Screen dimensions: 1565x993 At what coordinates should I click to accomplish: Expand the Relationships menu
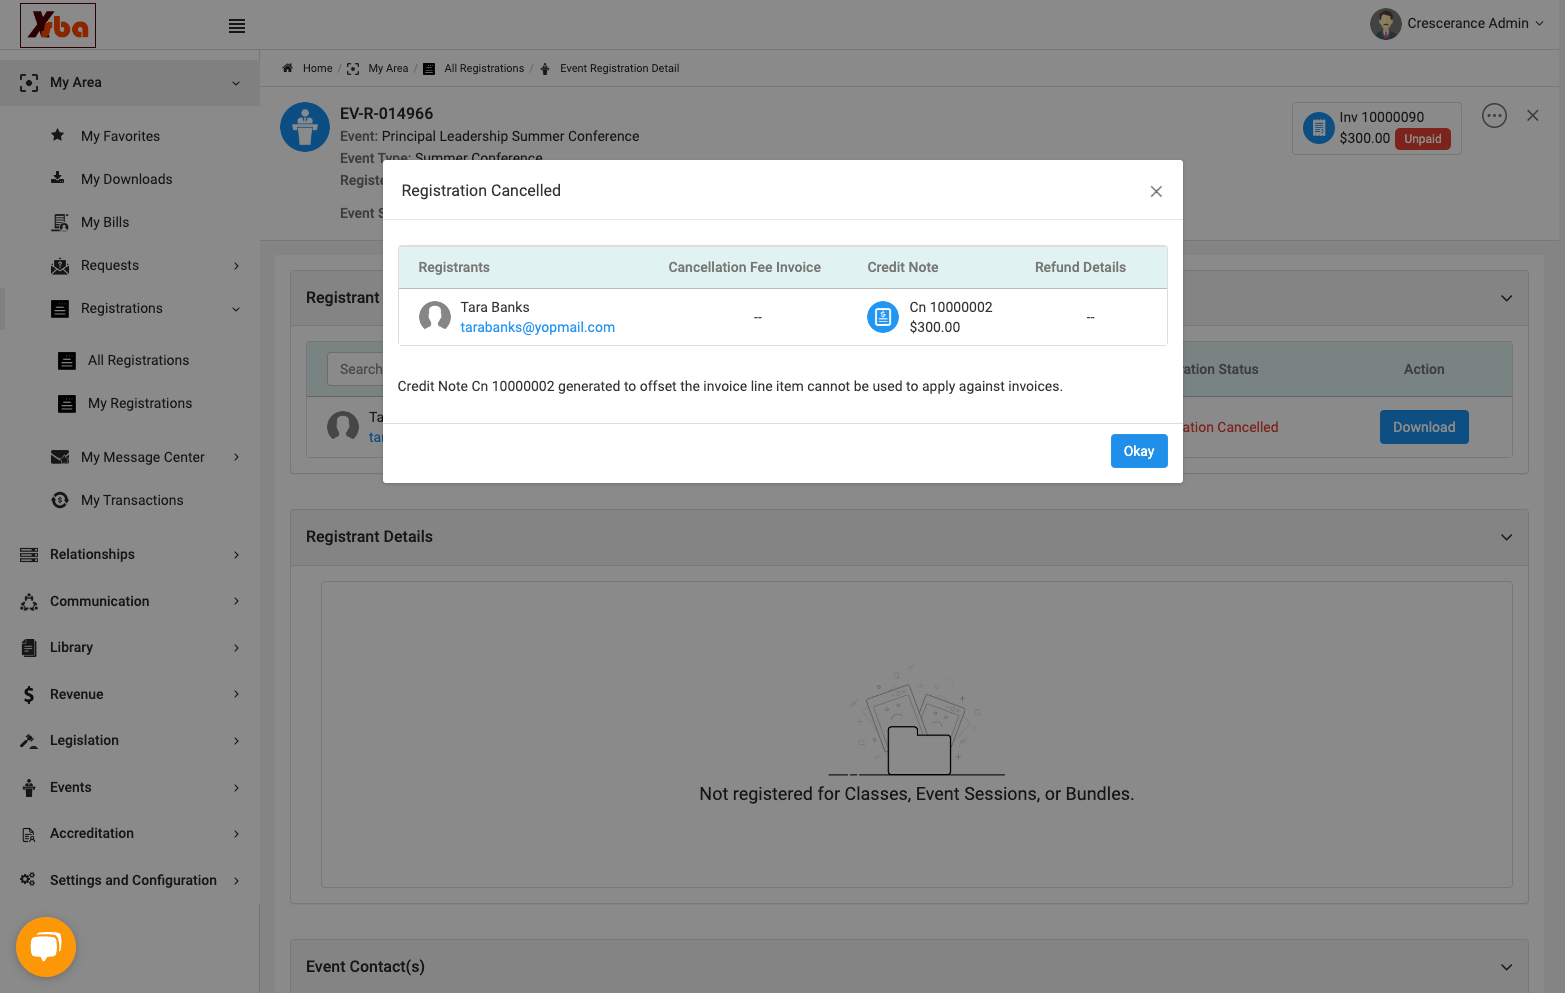click(x=236, y=555)
